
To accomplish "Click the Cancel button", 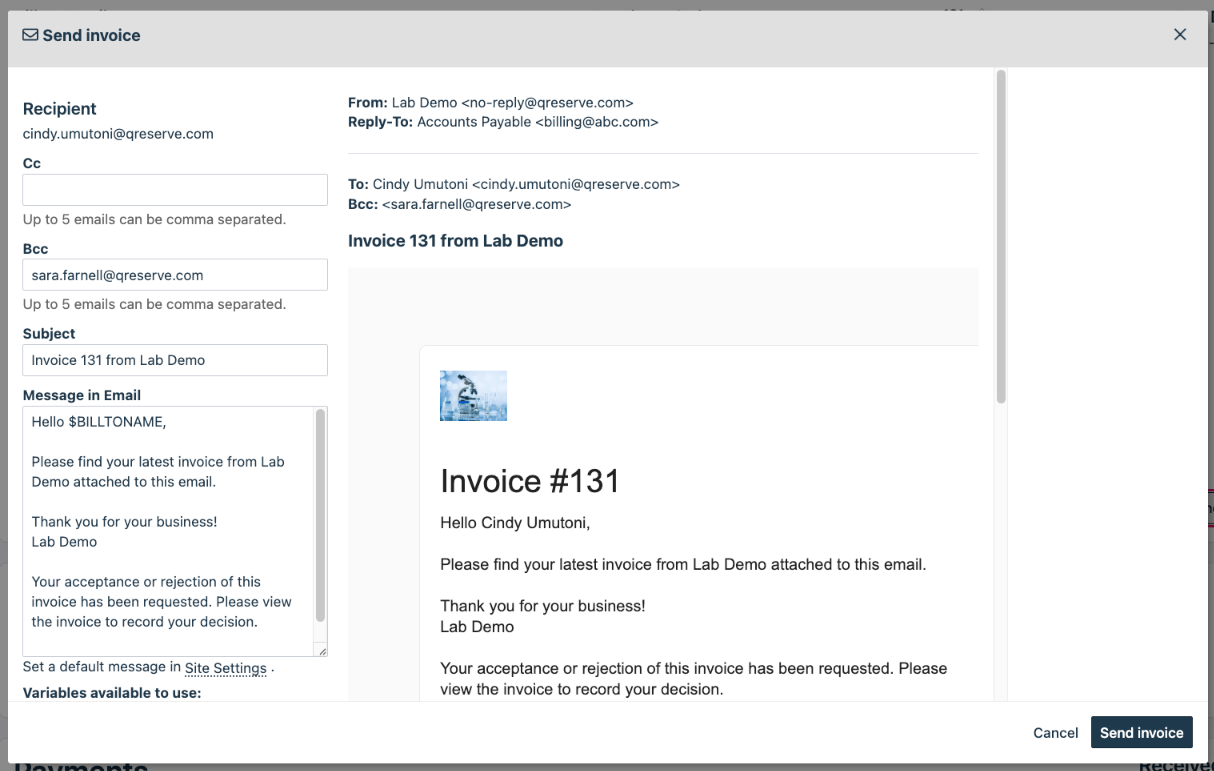I will [x=1055, y=732].
